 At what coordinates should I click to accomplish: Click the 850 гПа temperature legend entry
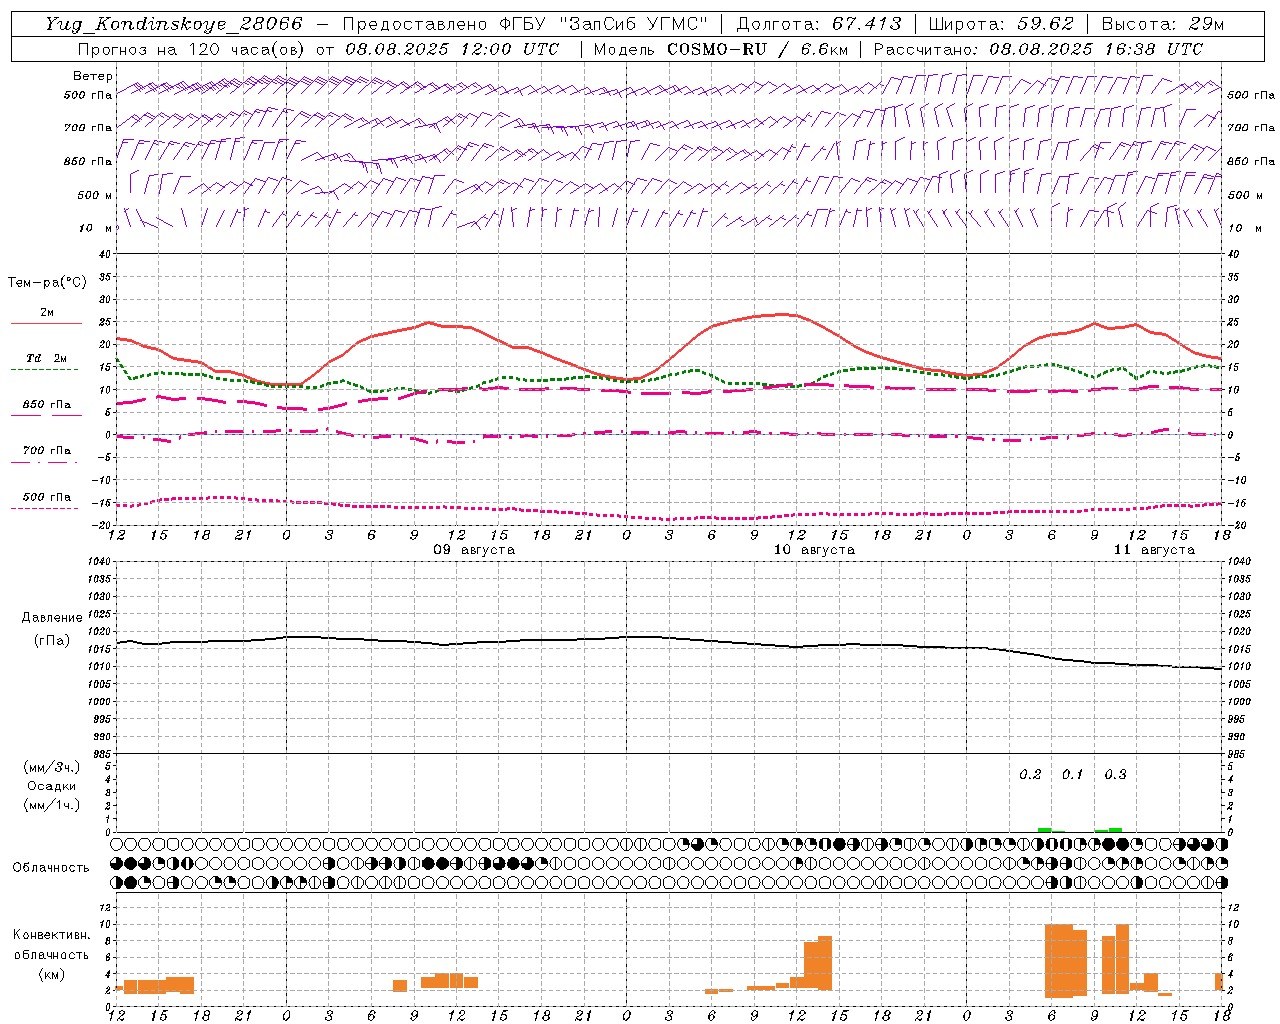coord(47,405)
